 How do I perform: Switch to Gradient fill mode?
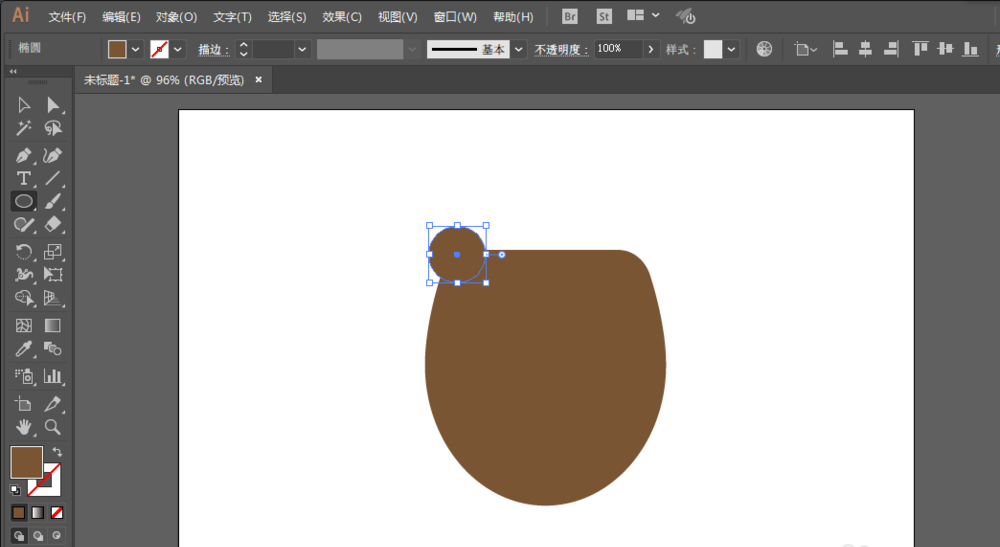click(x=38, y=513)
